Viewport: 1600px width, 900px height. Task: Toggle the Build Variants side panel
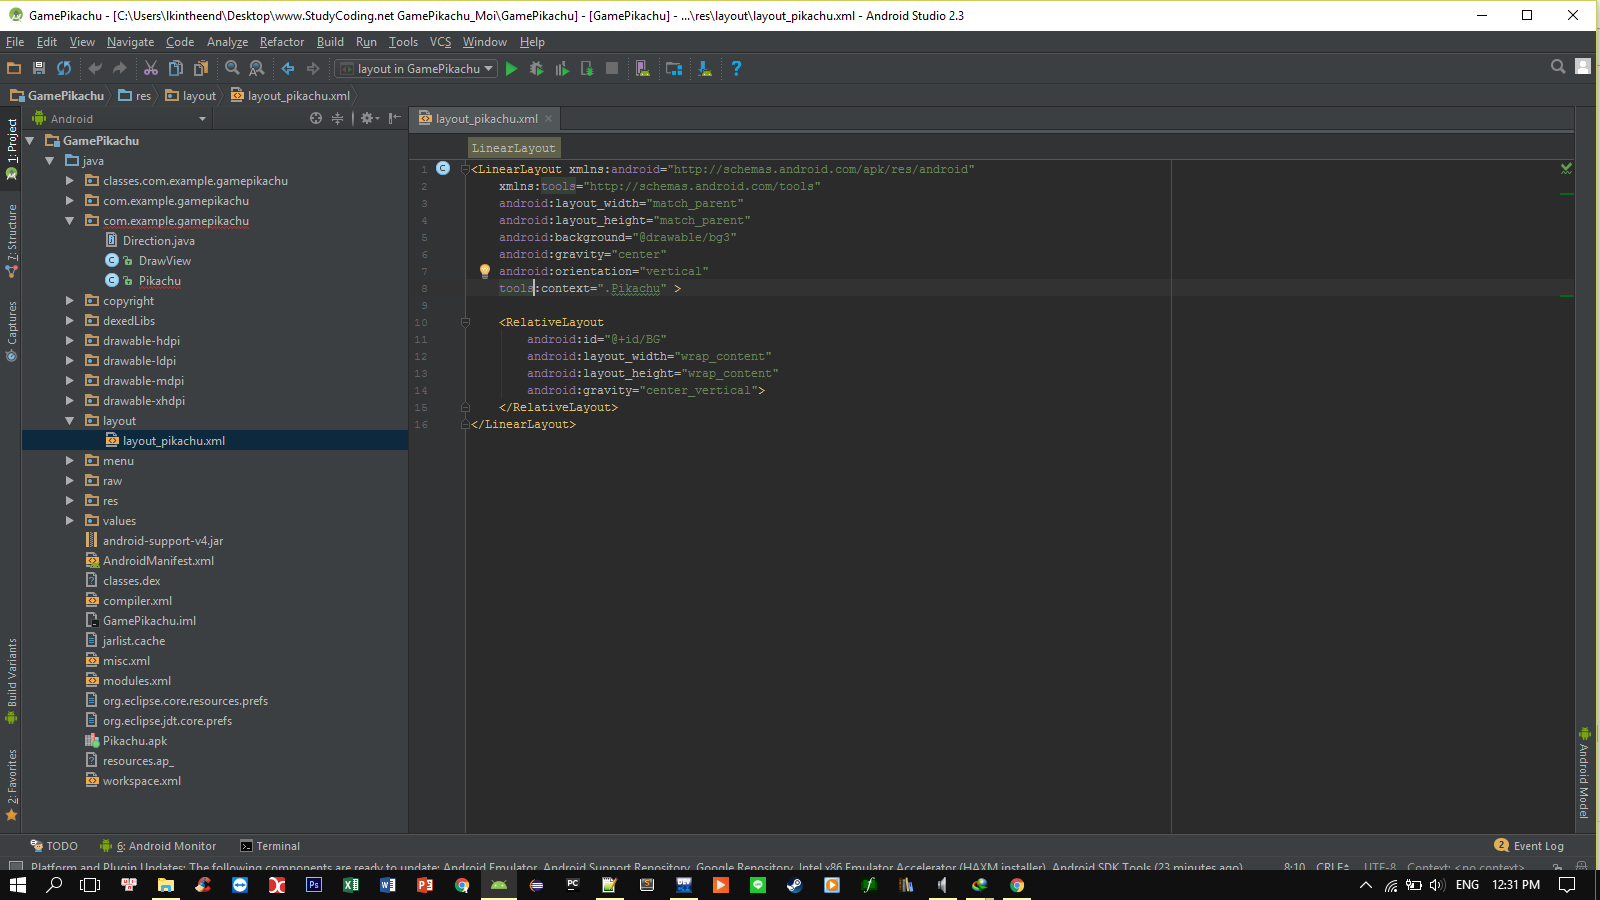(12, 680)
